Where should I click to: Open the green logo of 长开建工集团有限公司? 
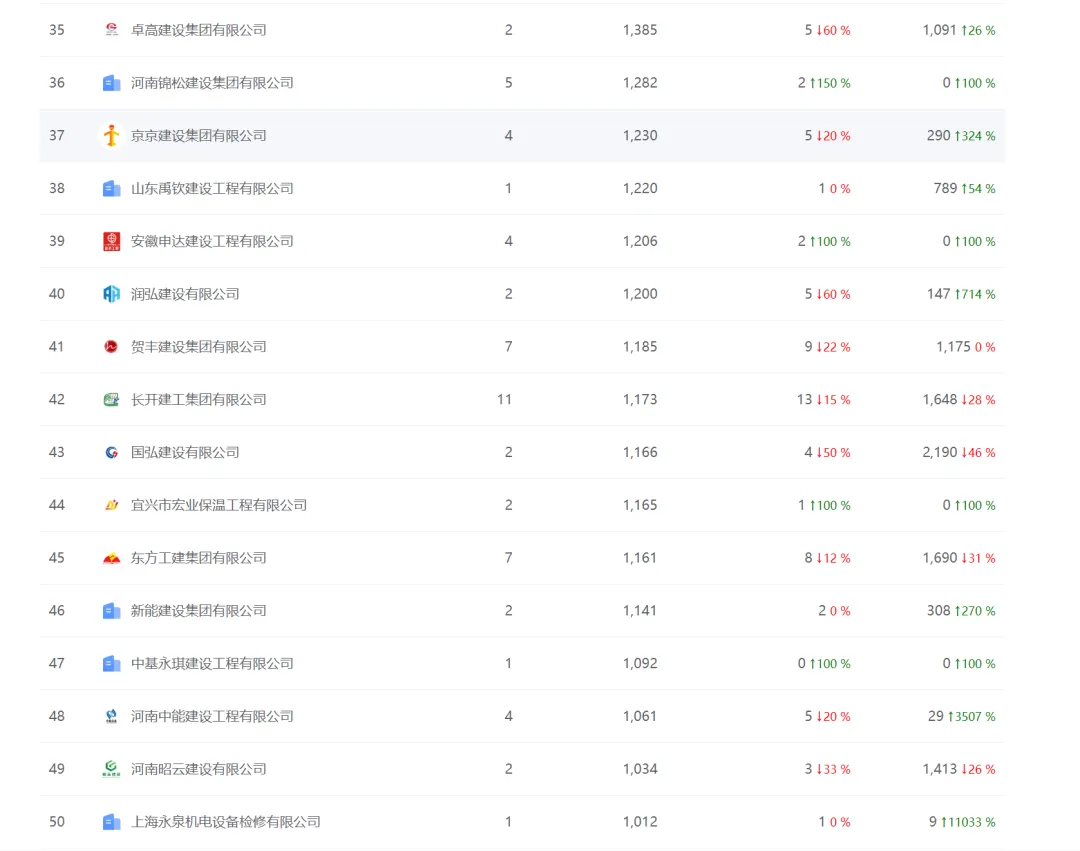[111, 399]
